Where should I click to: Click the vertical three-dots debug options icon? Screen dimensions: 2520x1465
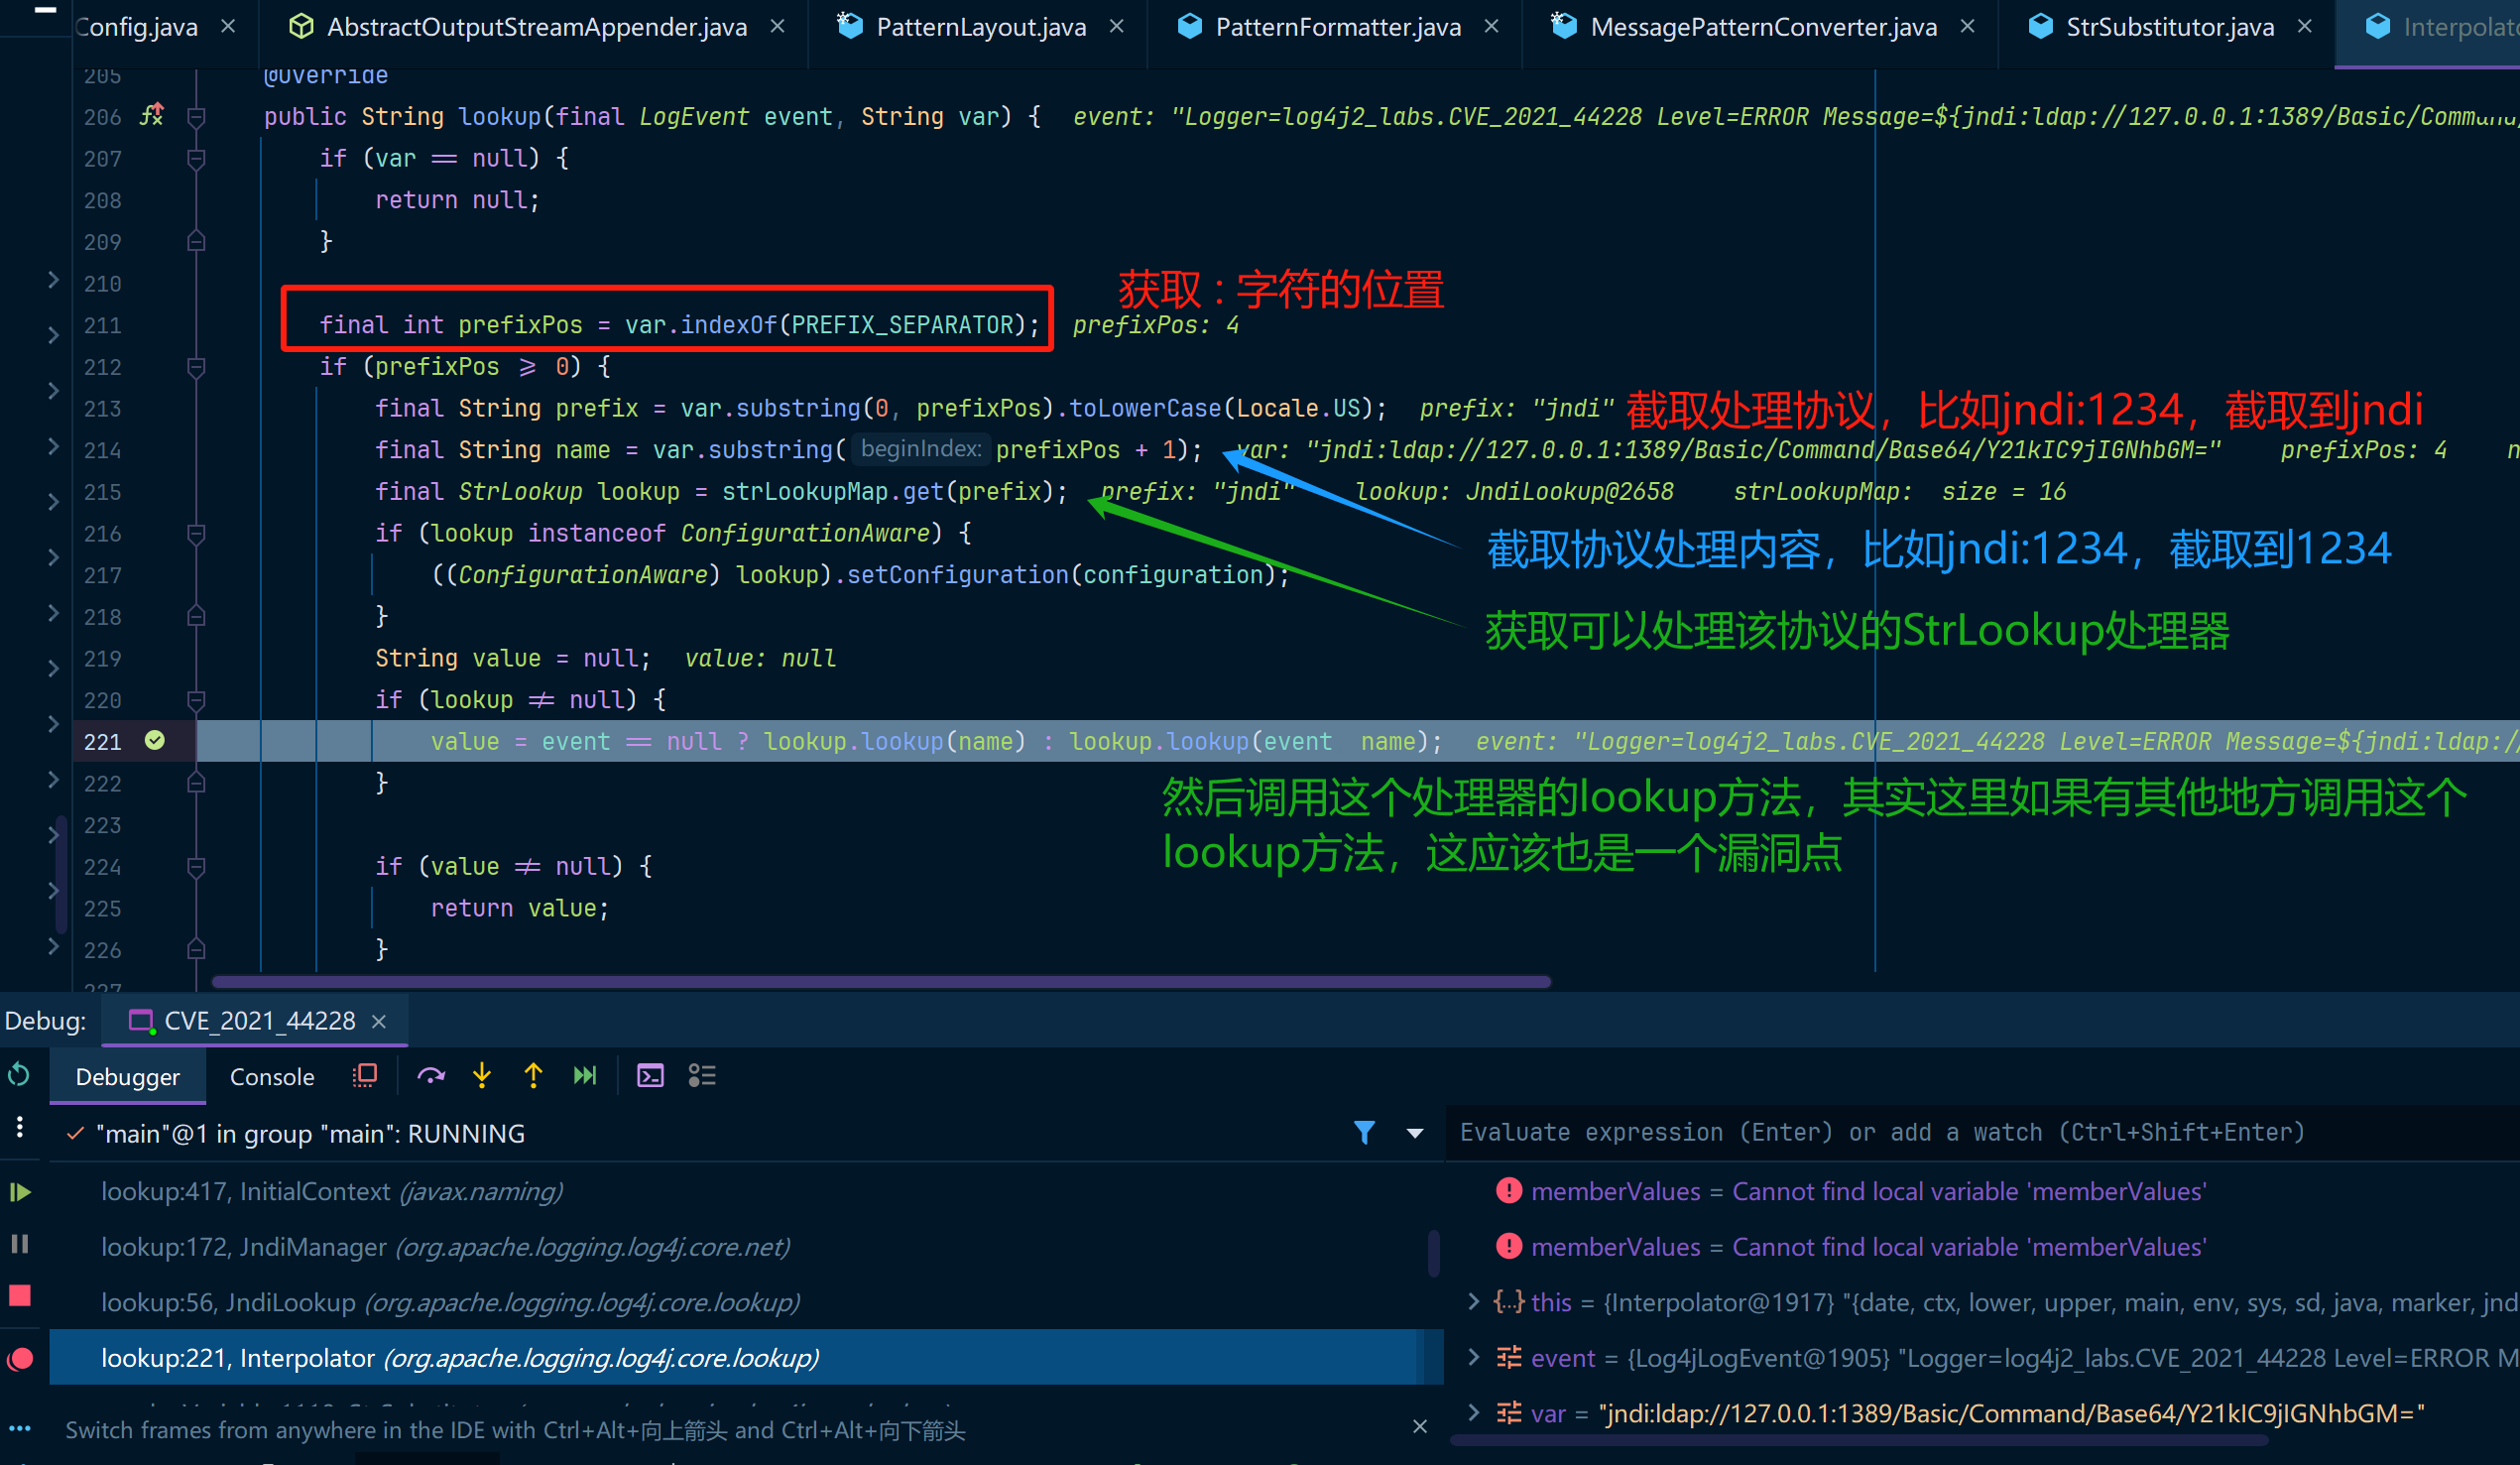pyautogui.click(x=20, y=1127)
